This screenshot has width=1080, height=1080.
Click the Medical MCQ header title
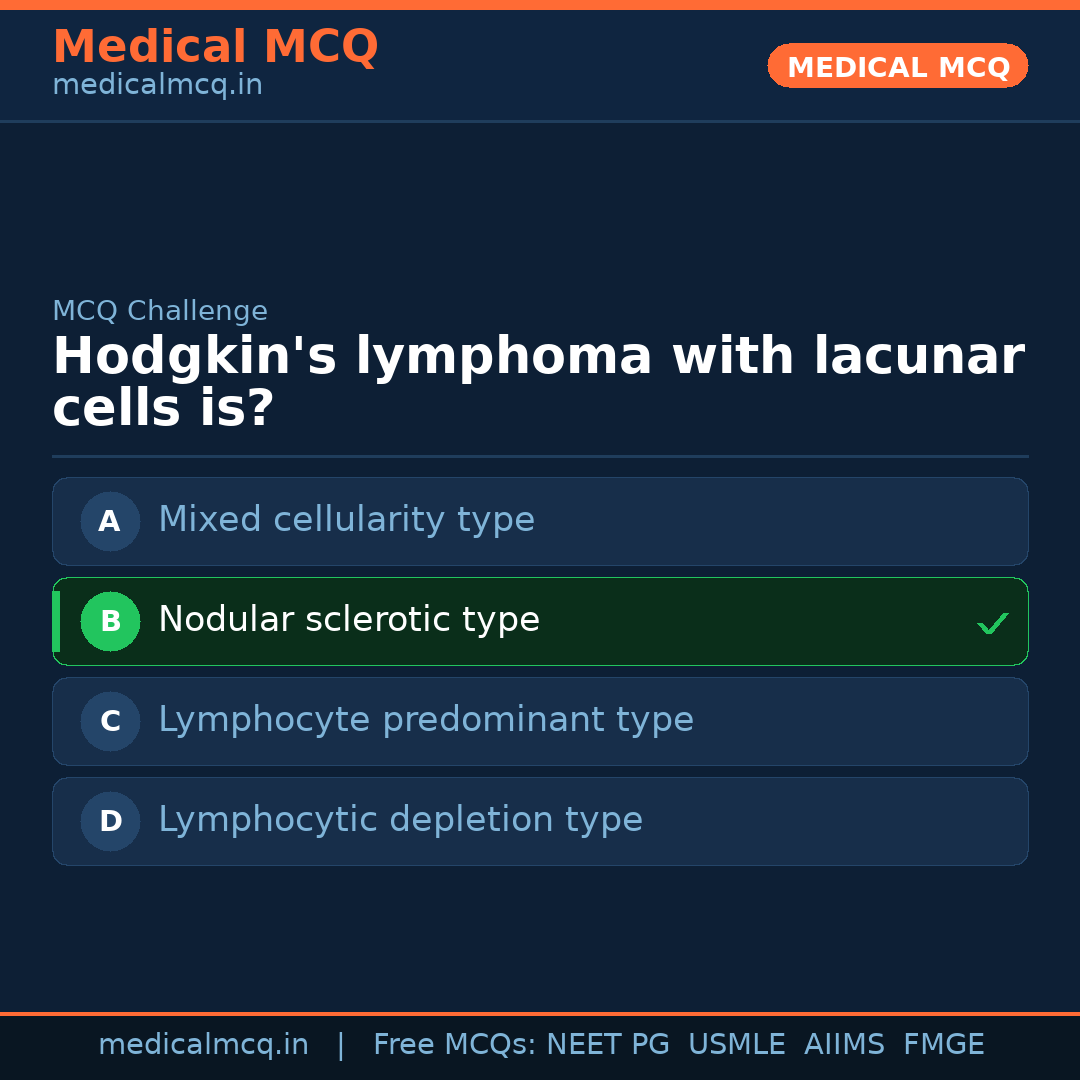215,47
